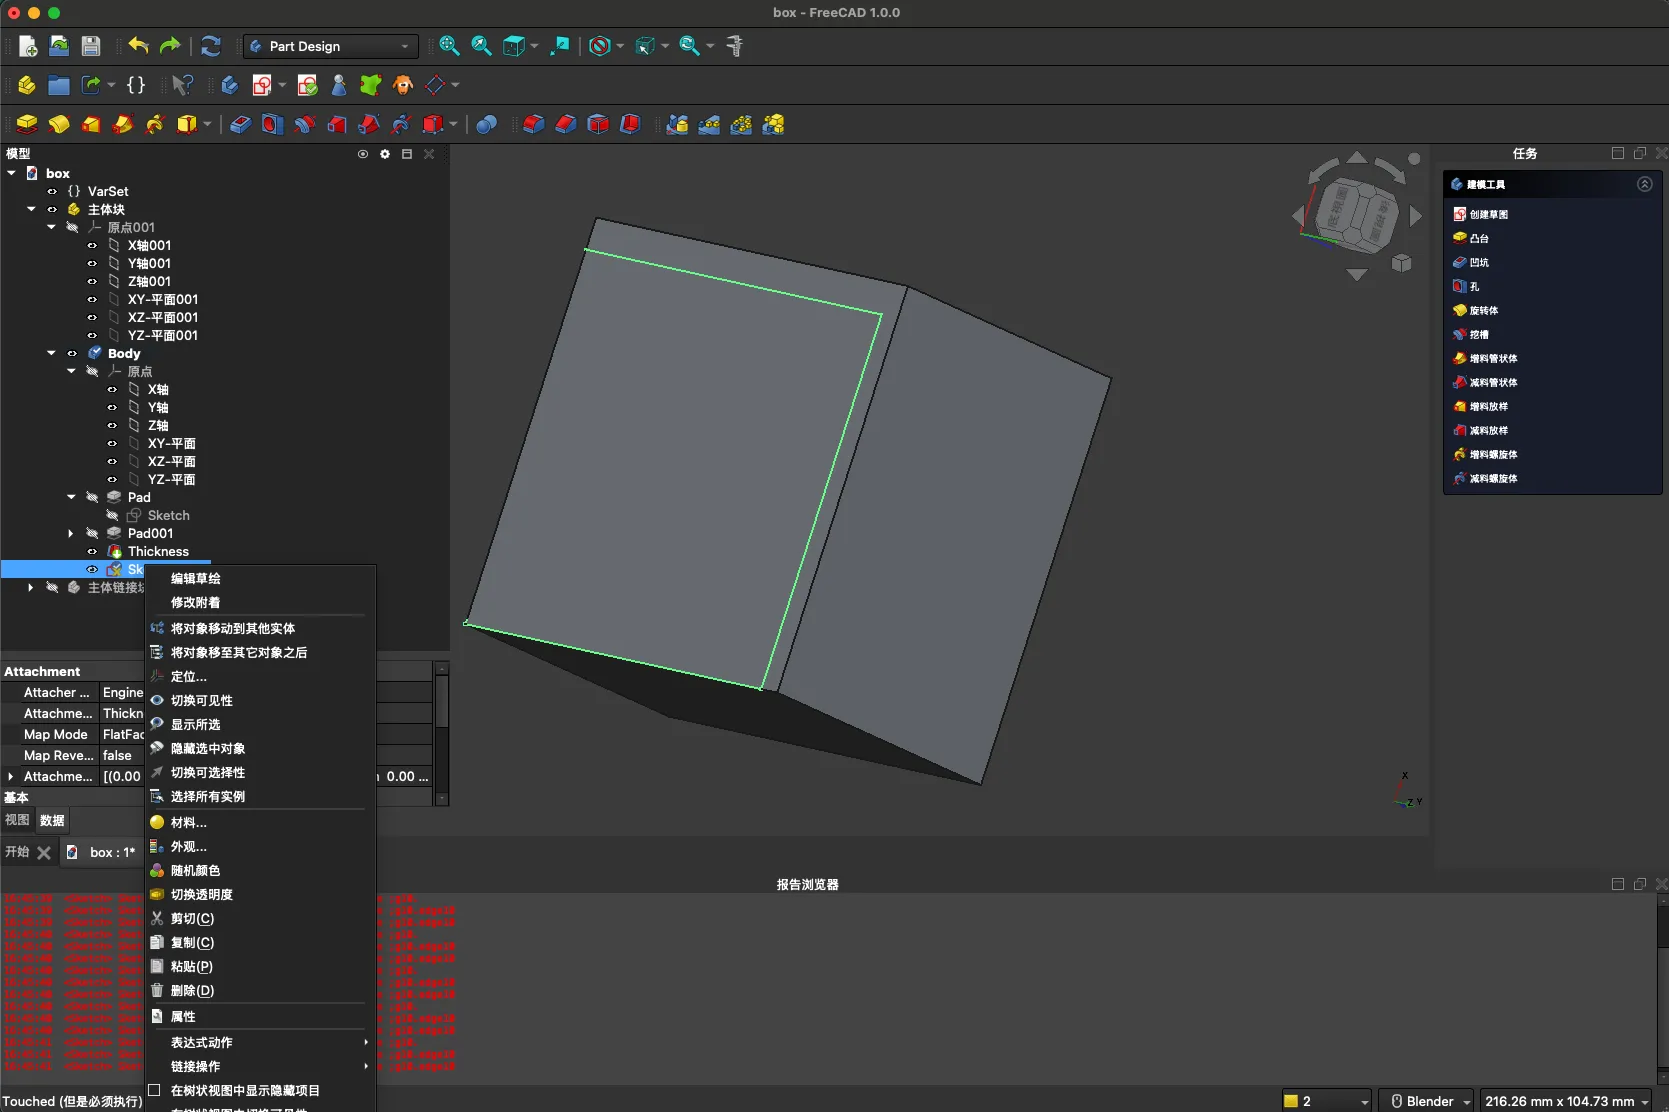Expand the Pad001 tree item
The height and width of the screenshot is (1112, 1669).
tap(71, 533)
